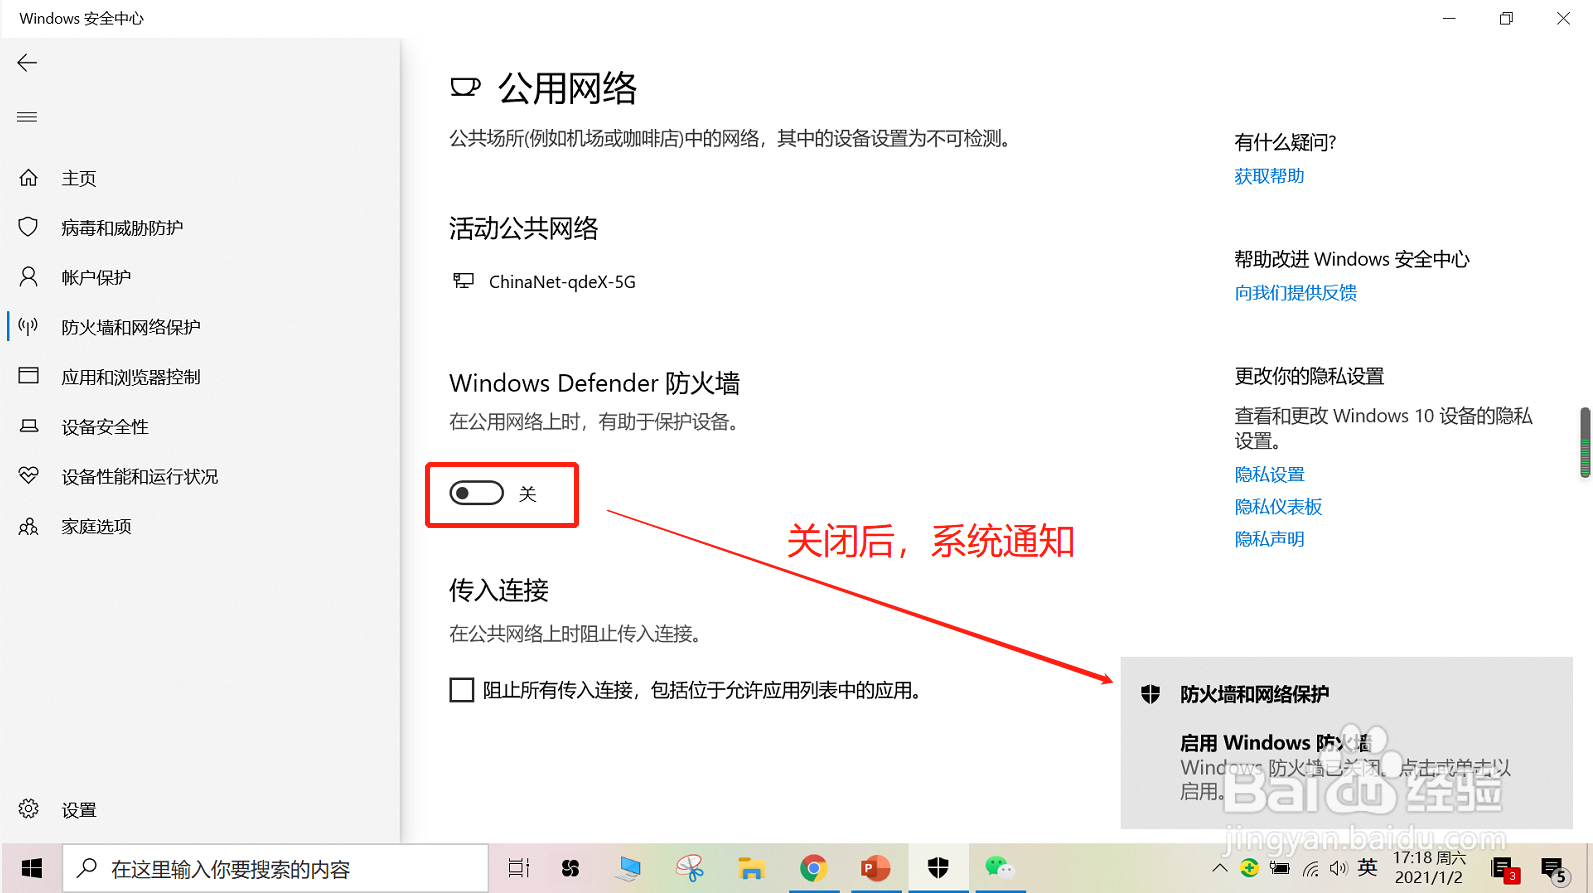The width and height of the screenshot is (1593, 893).
Task: Open File Explorer from the taskbar
Action: (751, 868)
